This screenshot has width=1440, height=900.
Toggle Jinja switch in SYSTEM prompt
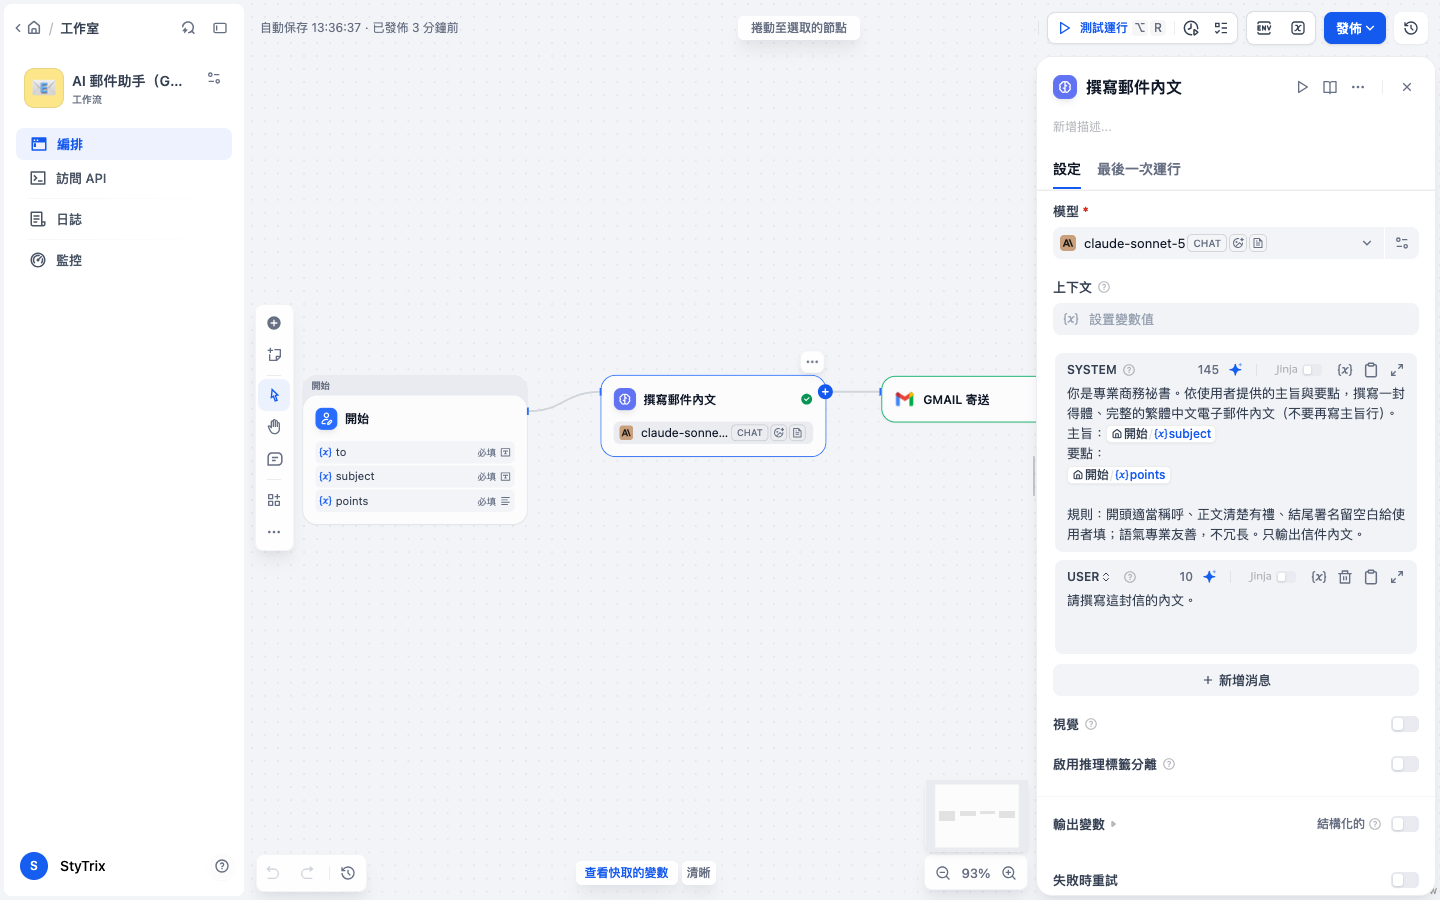point(1311,369)
